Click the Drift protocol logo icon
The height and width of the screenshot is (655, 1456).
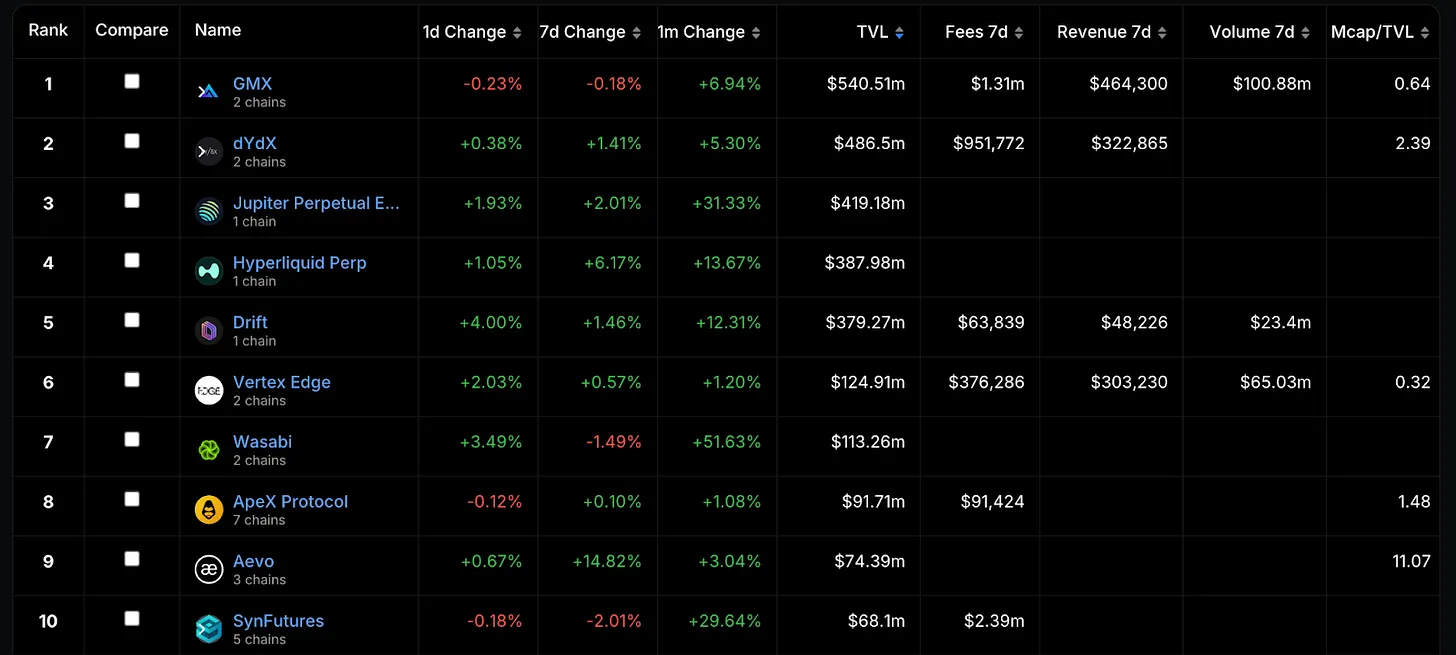(x=208, y=331)
